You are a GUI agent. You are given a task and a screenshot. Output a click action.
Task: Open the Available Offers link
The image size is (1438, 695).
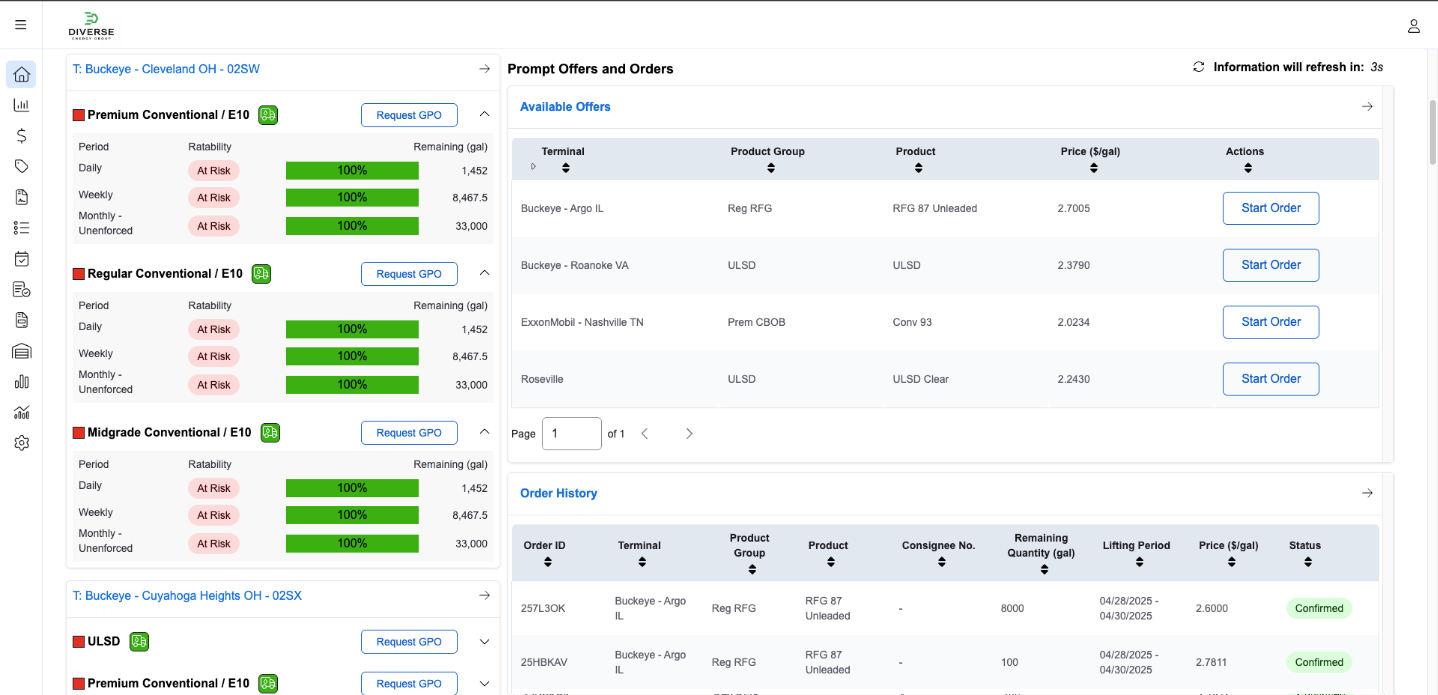click(x=565, y=107)
